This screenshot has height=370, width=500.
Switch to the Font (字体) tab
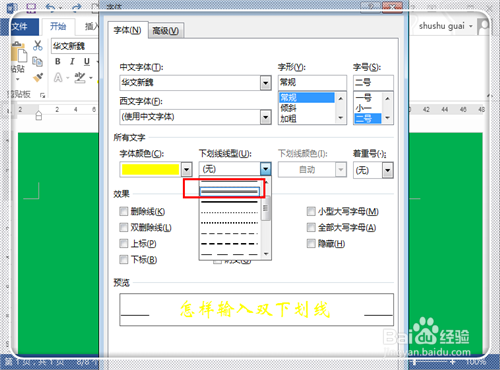[x=127, y=30]
